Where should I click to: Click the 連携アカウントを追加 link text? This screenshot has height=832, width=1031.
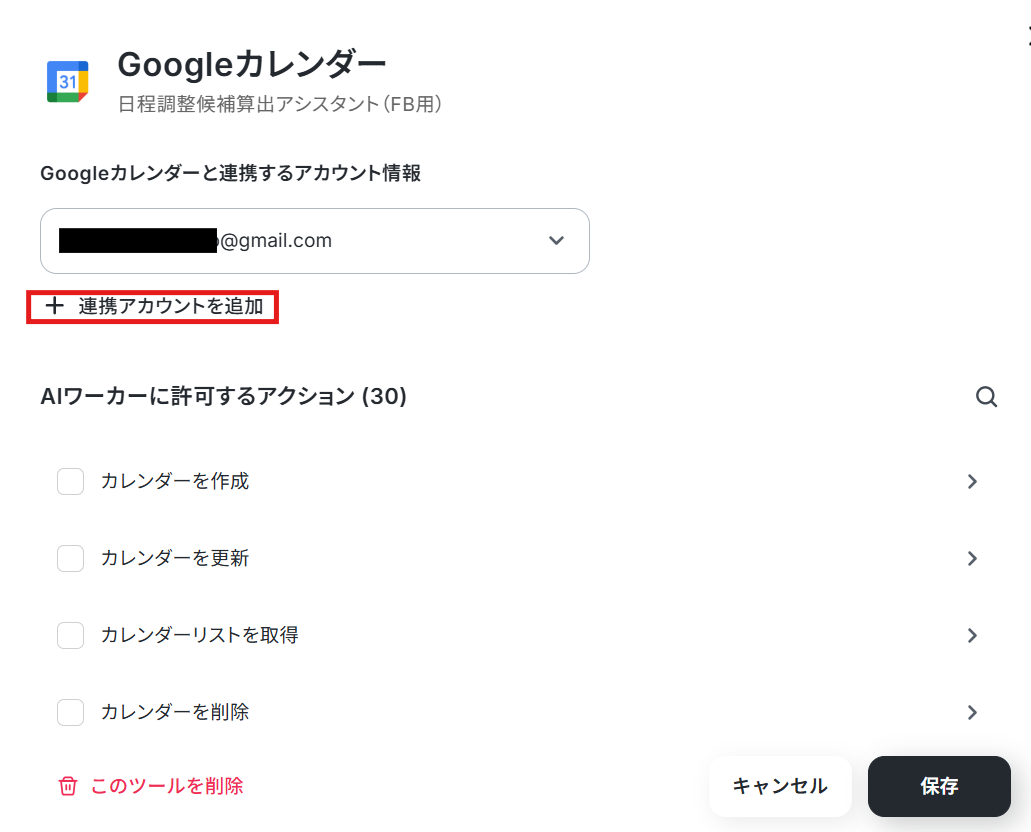(x=171, y=307)
